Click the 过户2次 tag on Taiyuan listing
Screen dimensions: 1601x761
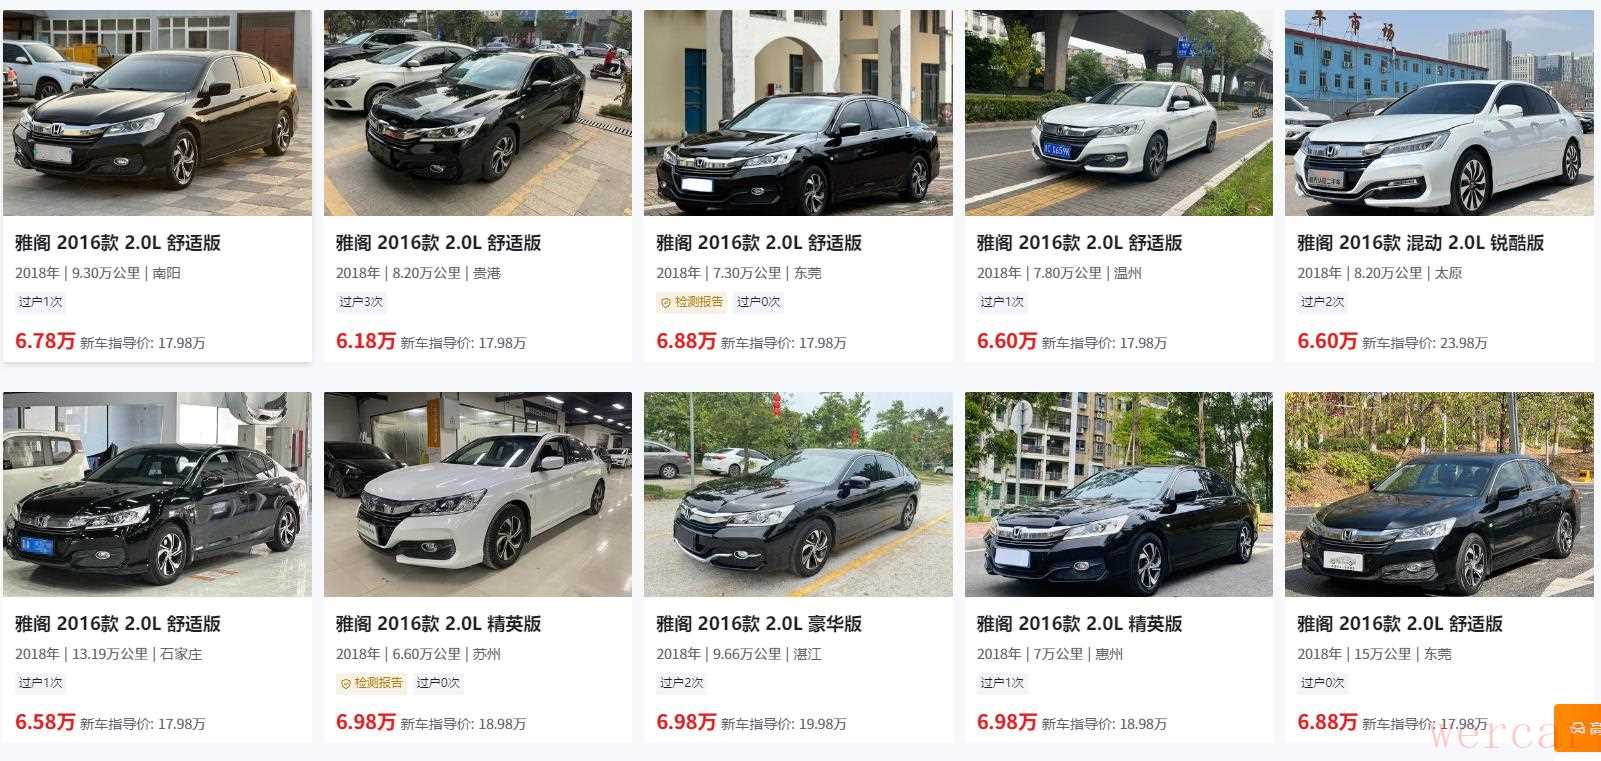click(1322, 302)
